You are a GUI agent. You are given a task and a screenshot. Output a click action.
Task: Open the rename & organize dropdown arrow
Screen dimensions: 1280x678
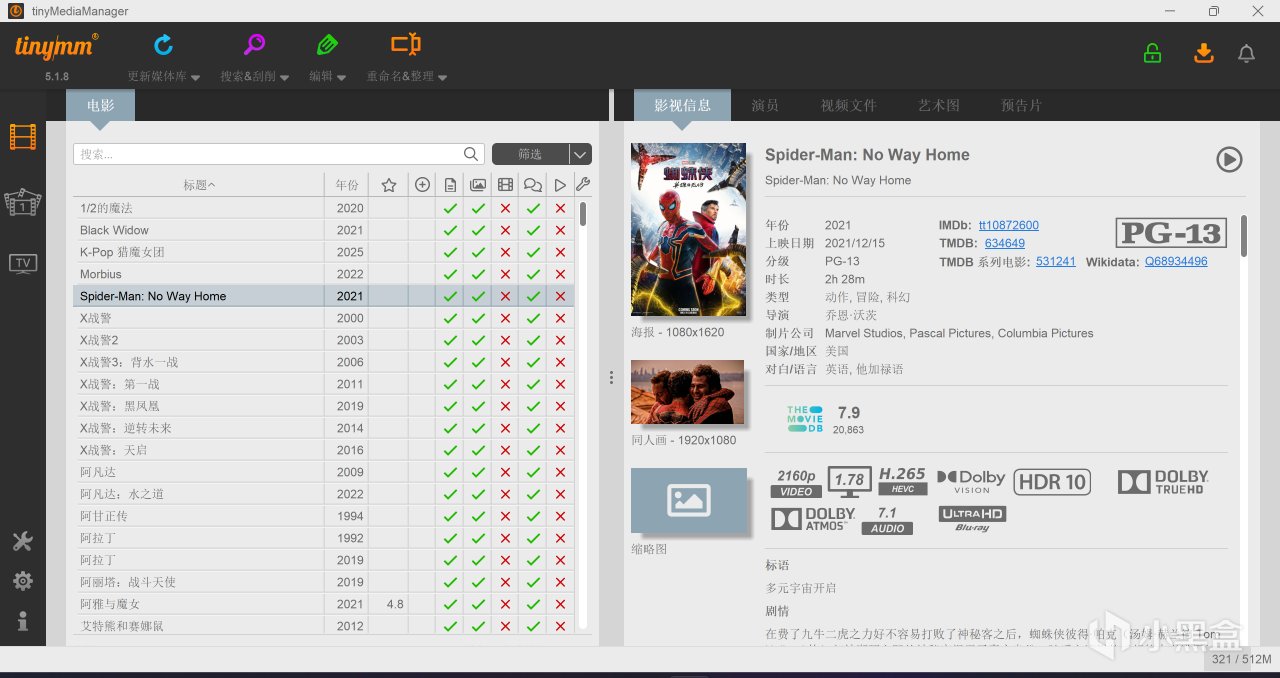click(442, 77)
